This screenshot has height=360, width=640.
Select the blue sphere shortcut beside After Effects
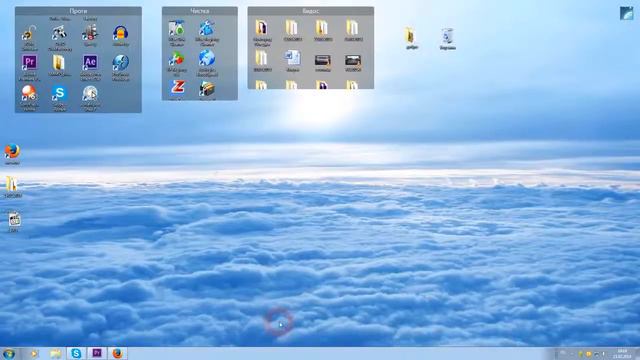[120, 62]
